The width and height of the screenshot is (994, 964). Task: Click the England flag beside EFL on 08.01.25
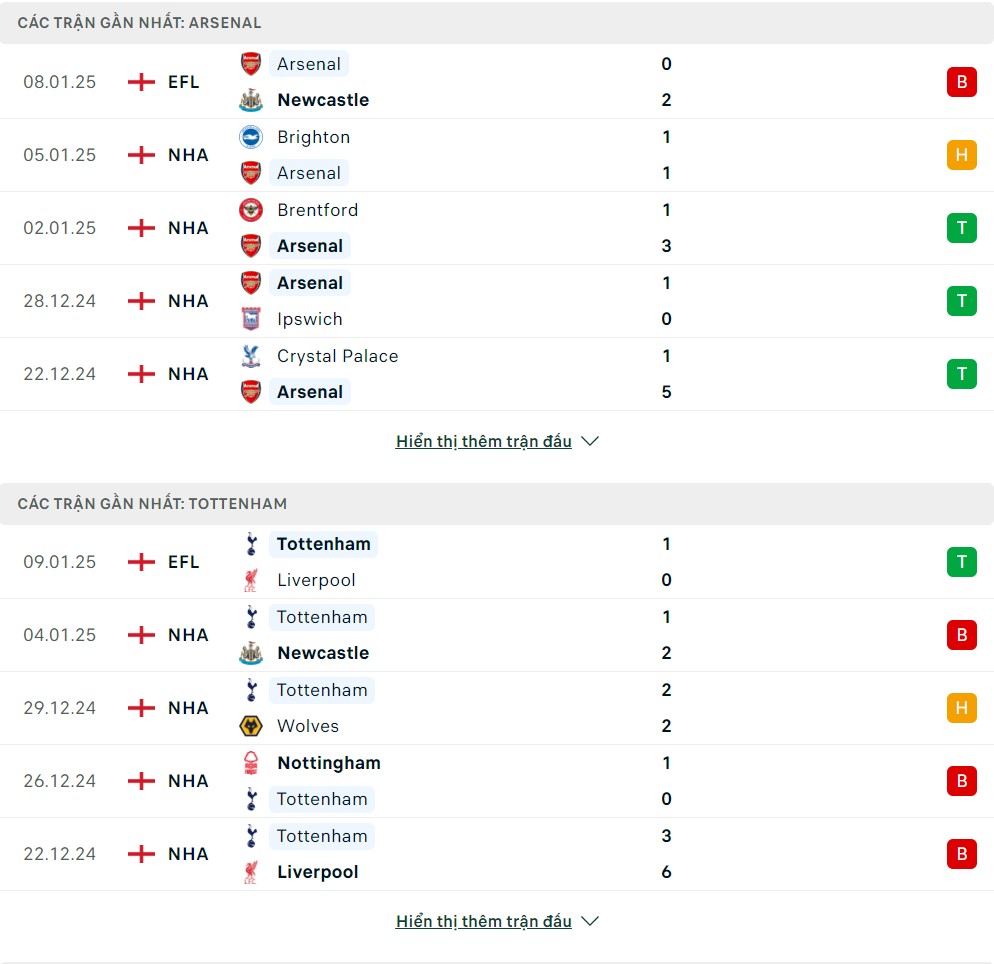coord(141,82)
